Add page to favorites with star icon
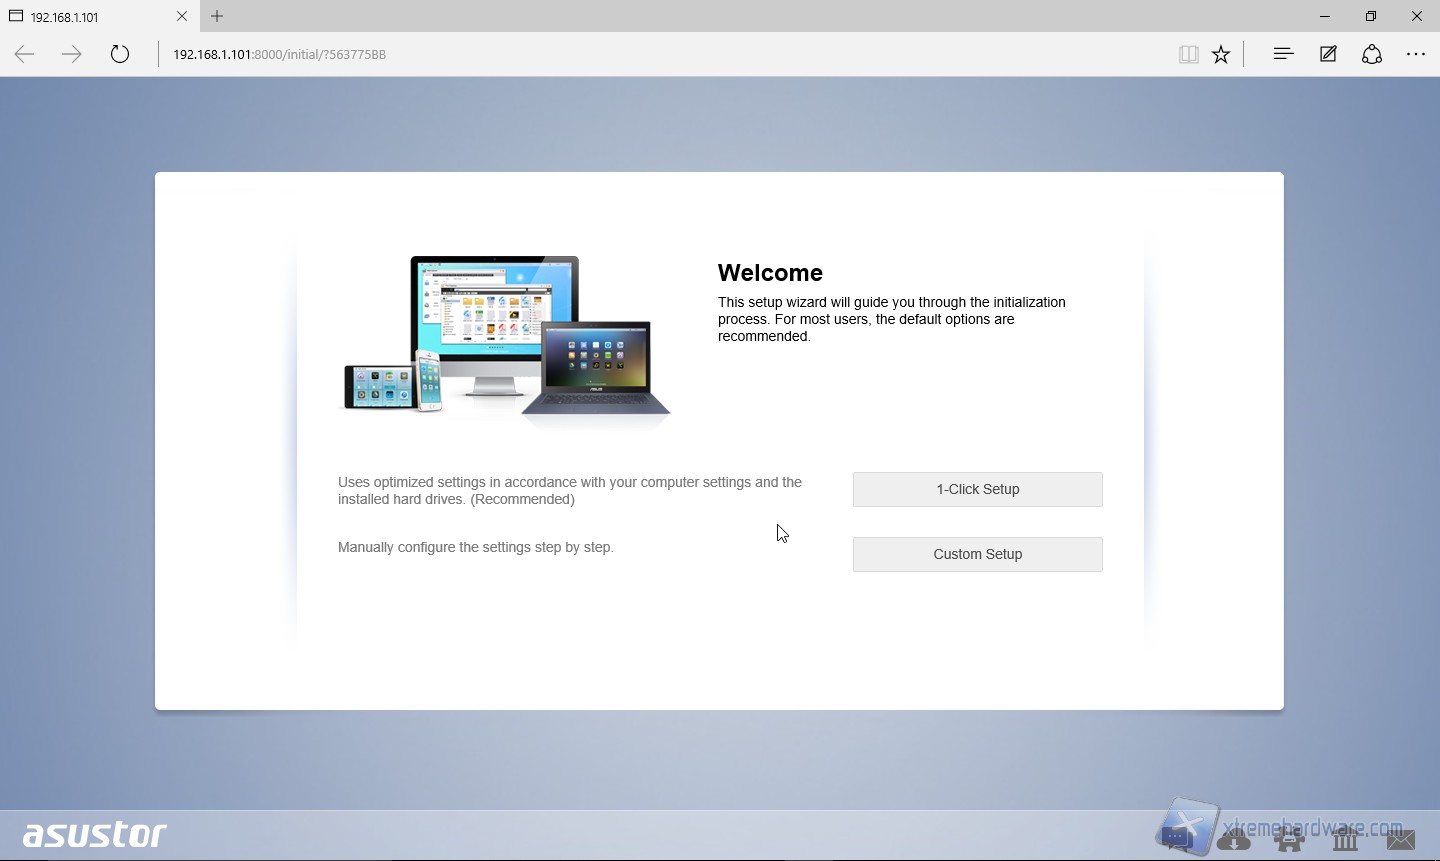Viewport: 1440px width, 861px height. pyautogui.click(x=1221, y=54)
